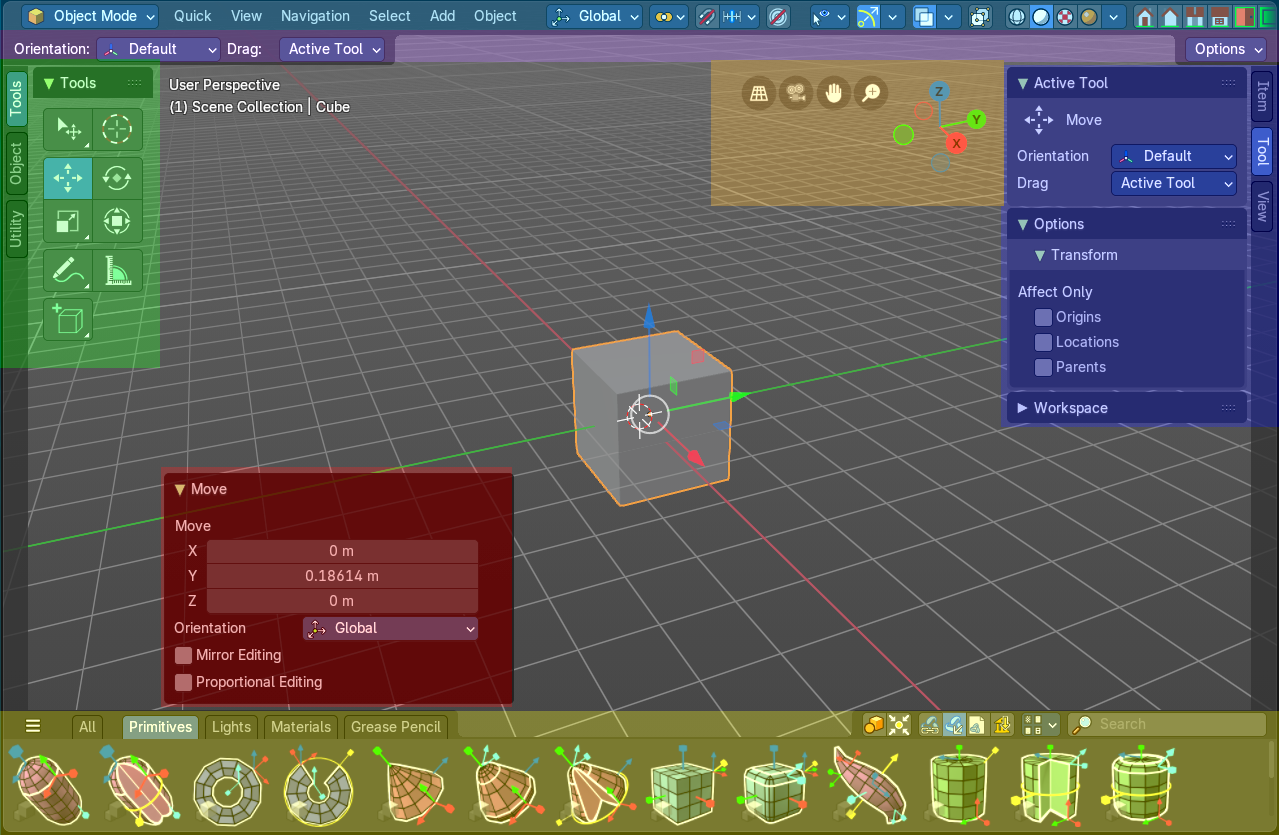Activate the 3D Cursor tool
This screenshot has width=1279, height=835.
click(118, 129)
